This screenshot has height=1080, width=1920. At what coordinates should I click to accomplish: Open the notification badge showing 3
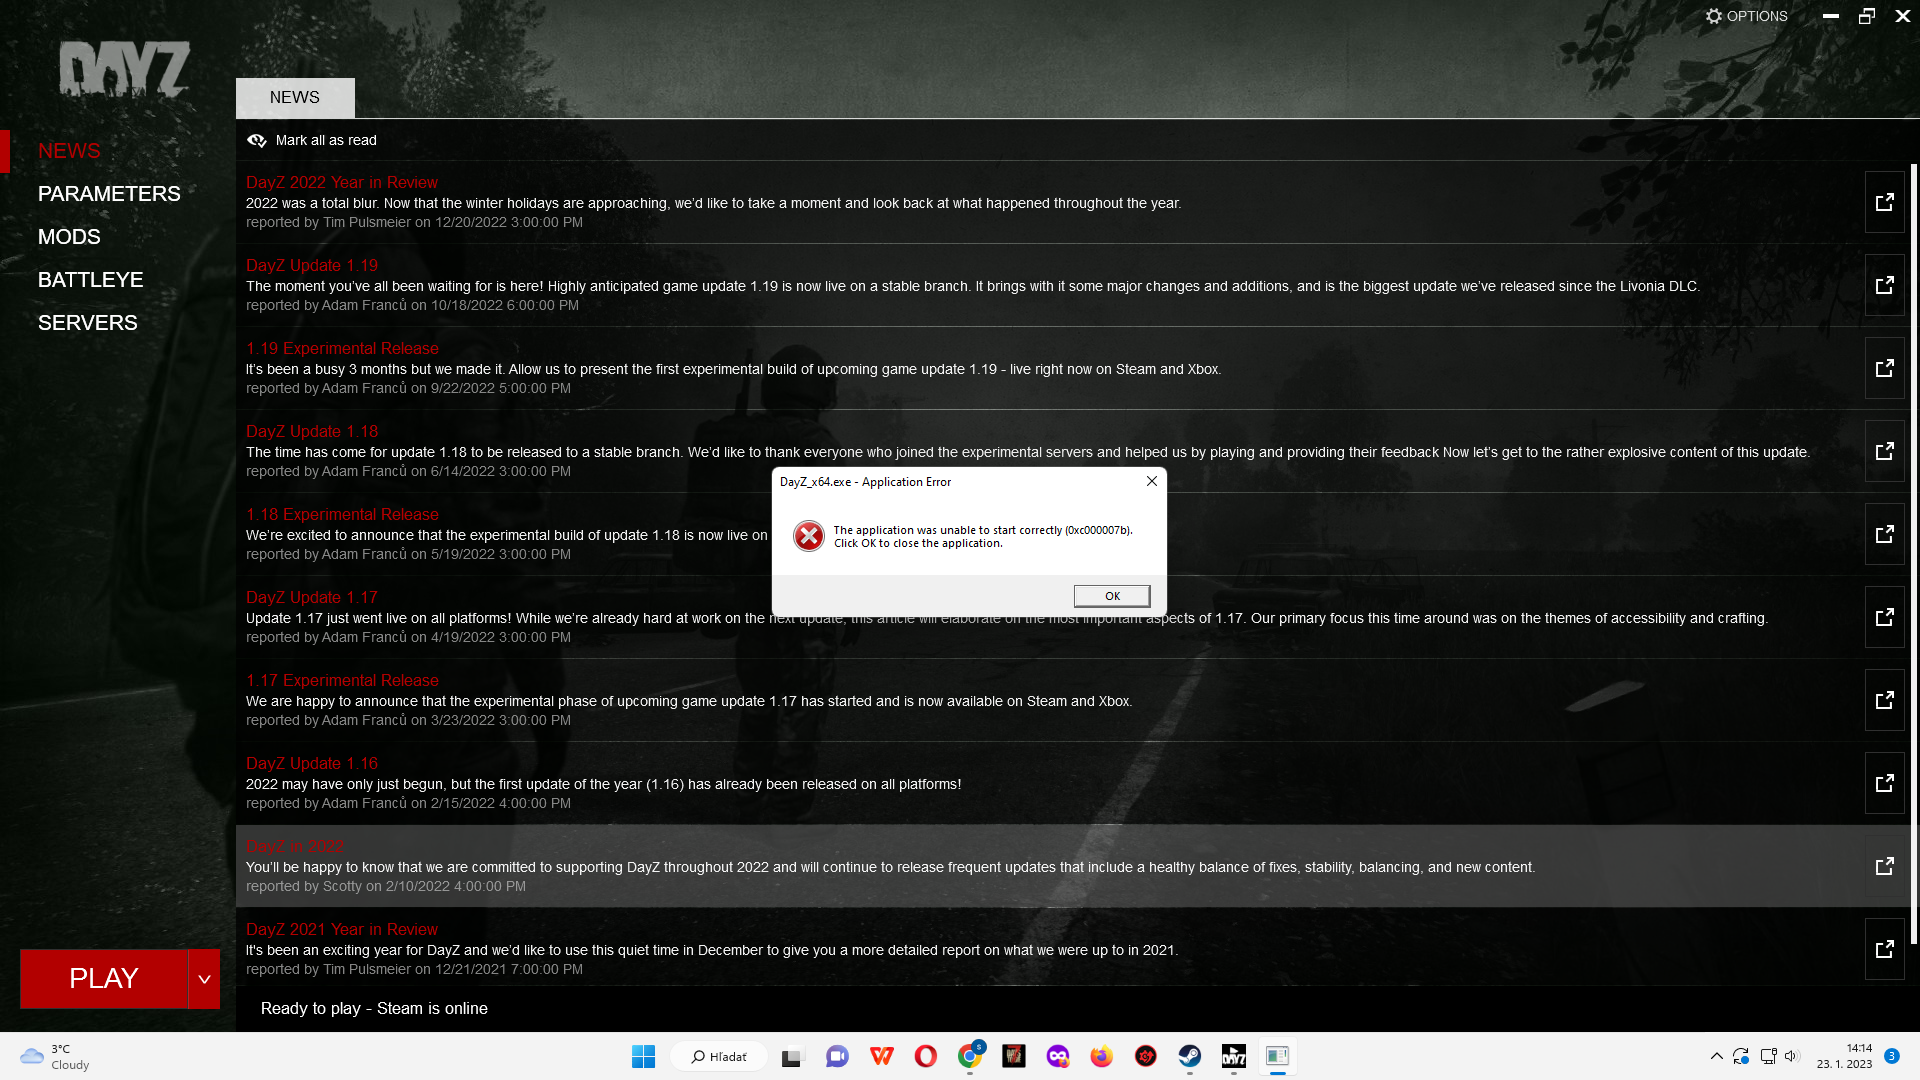coord(1891,1056)
